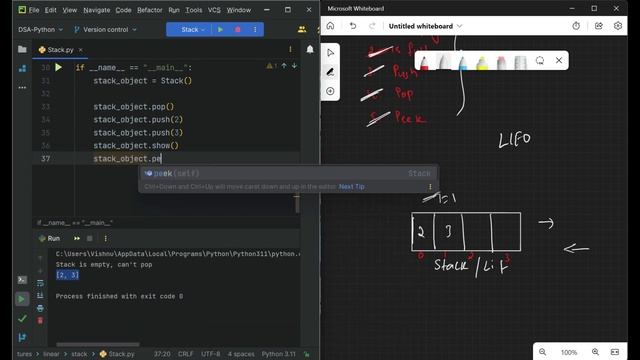Open the DSA-Python project dropdown
The image size is (640, 360).
click(40, 29)
